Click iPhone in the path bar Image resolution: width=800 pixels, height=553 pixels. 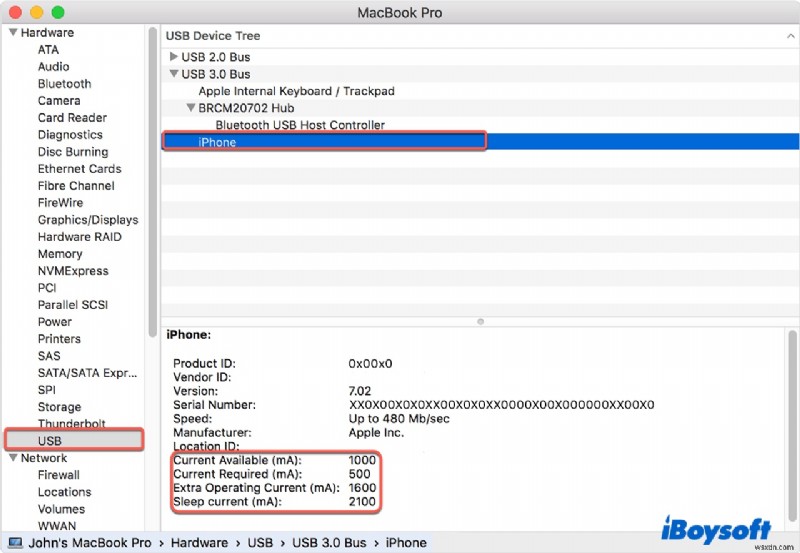click(406, 543)
